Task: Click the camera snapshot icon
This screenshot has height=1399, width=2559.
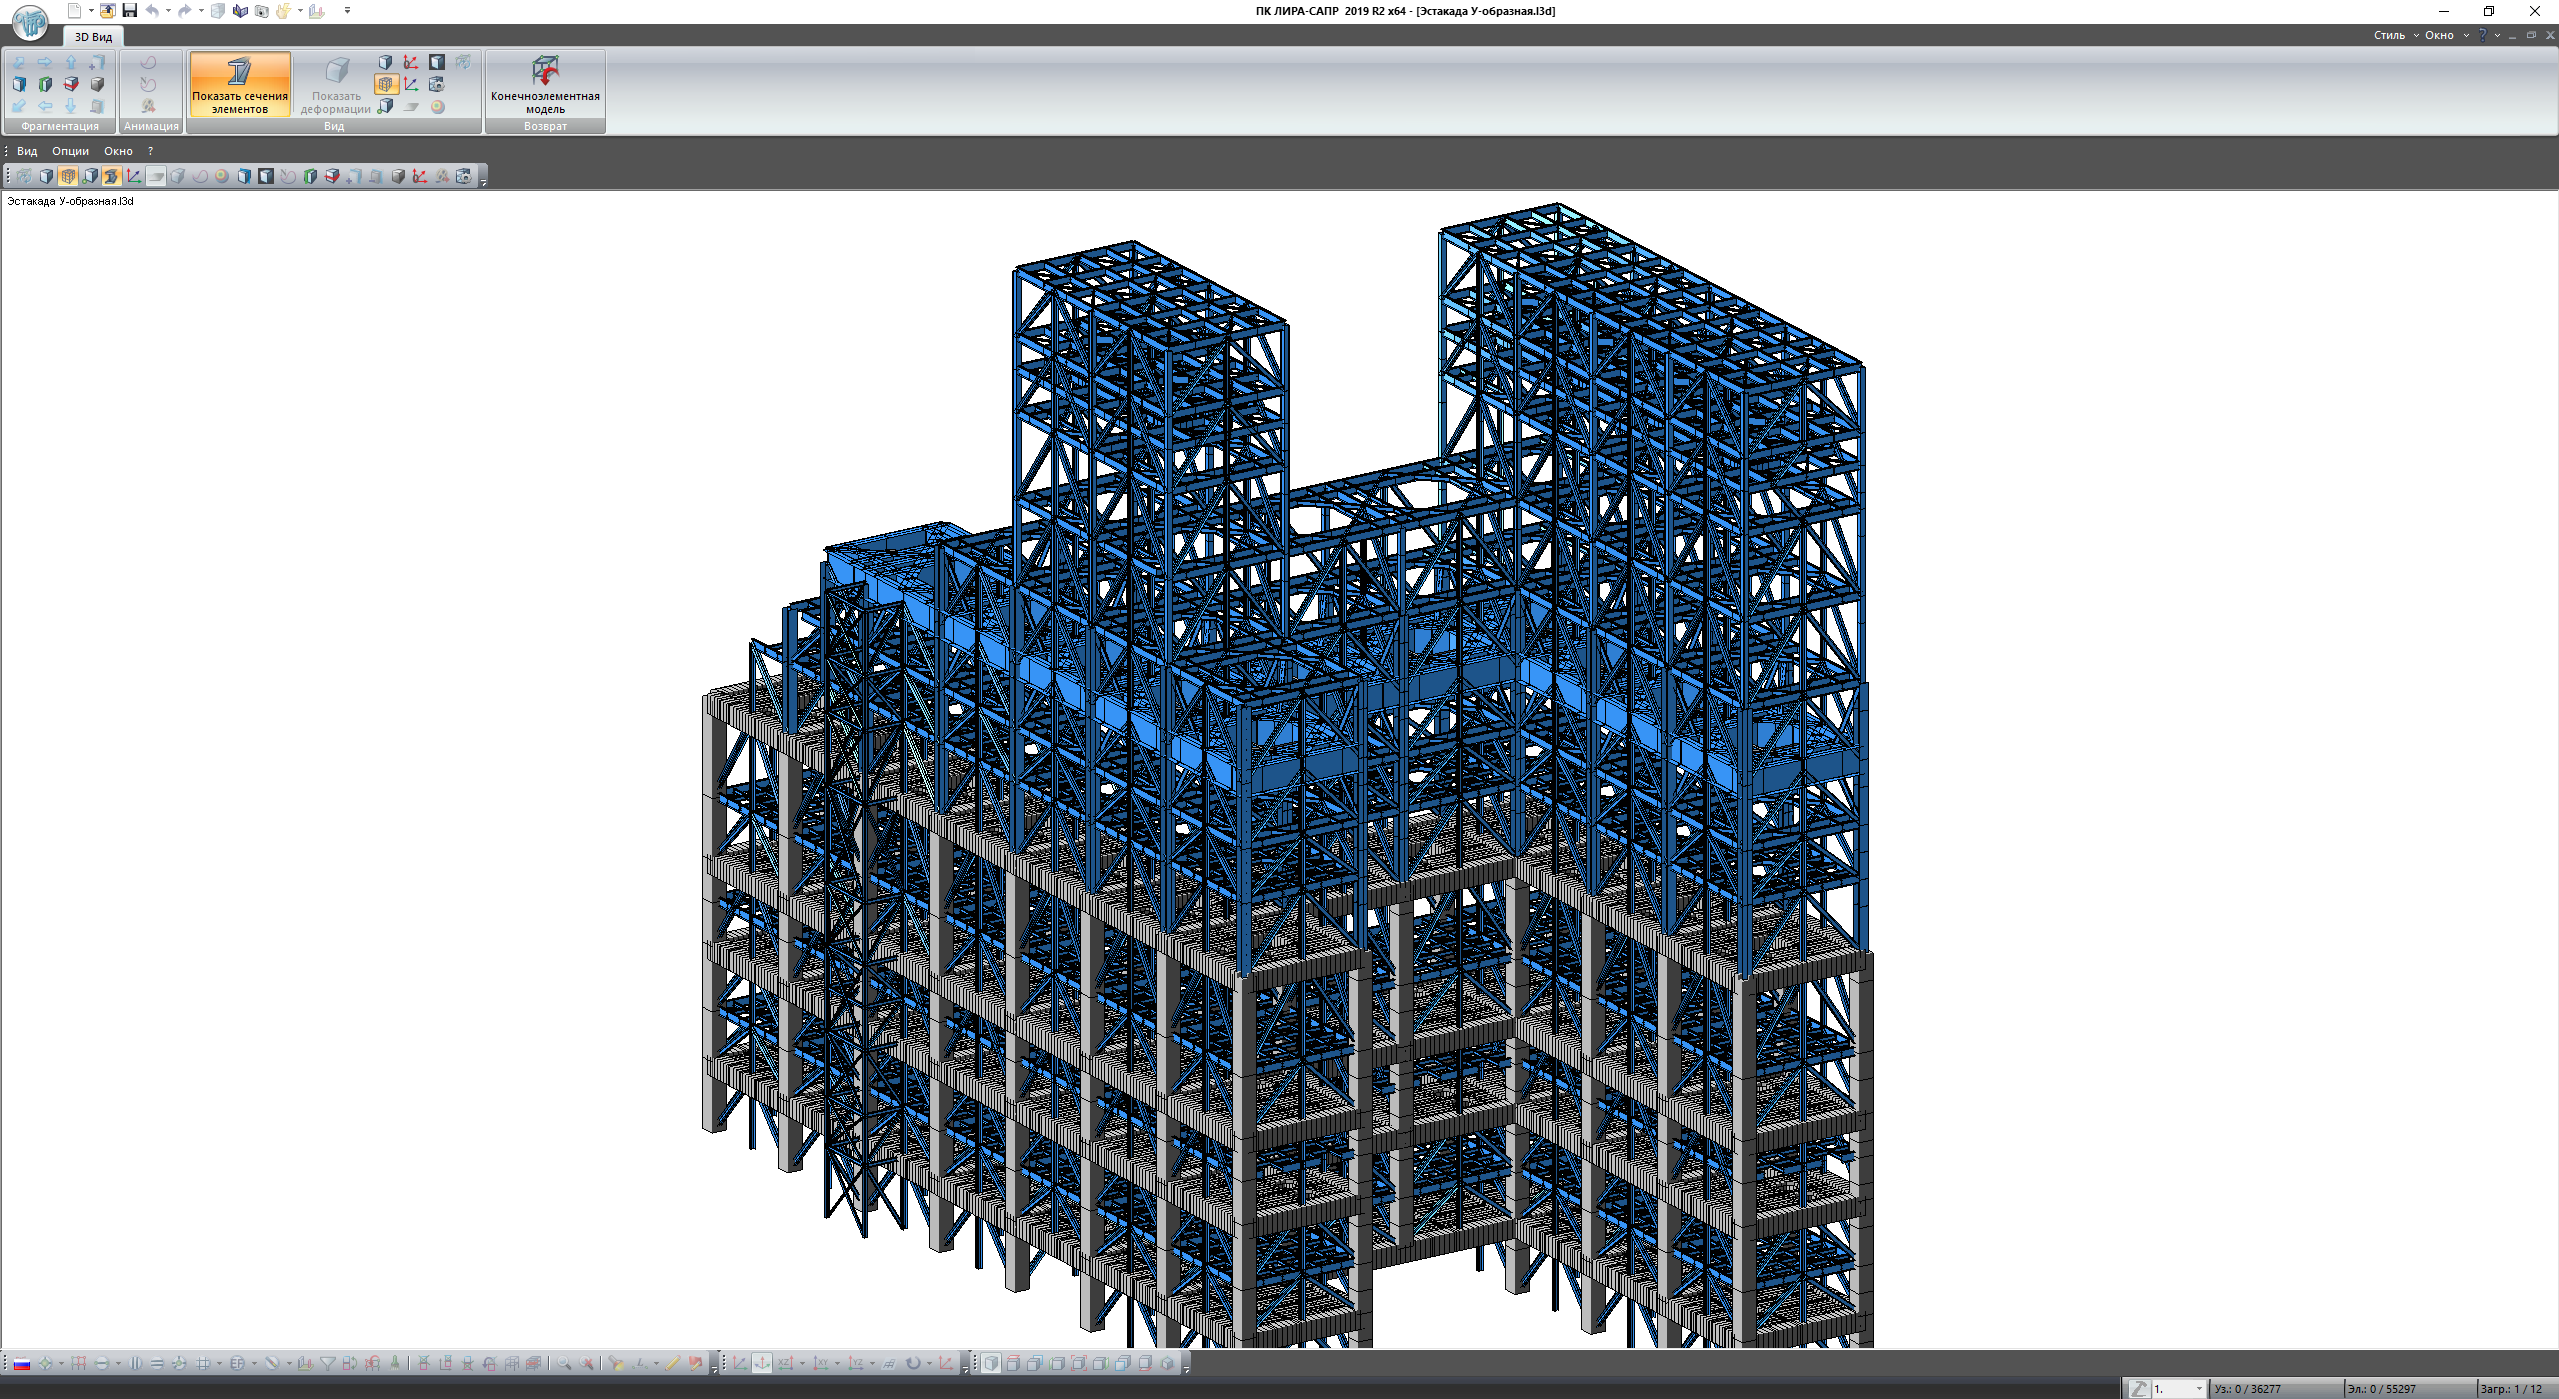Action: click(261, 11)
